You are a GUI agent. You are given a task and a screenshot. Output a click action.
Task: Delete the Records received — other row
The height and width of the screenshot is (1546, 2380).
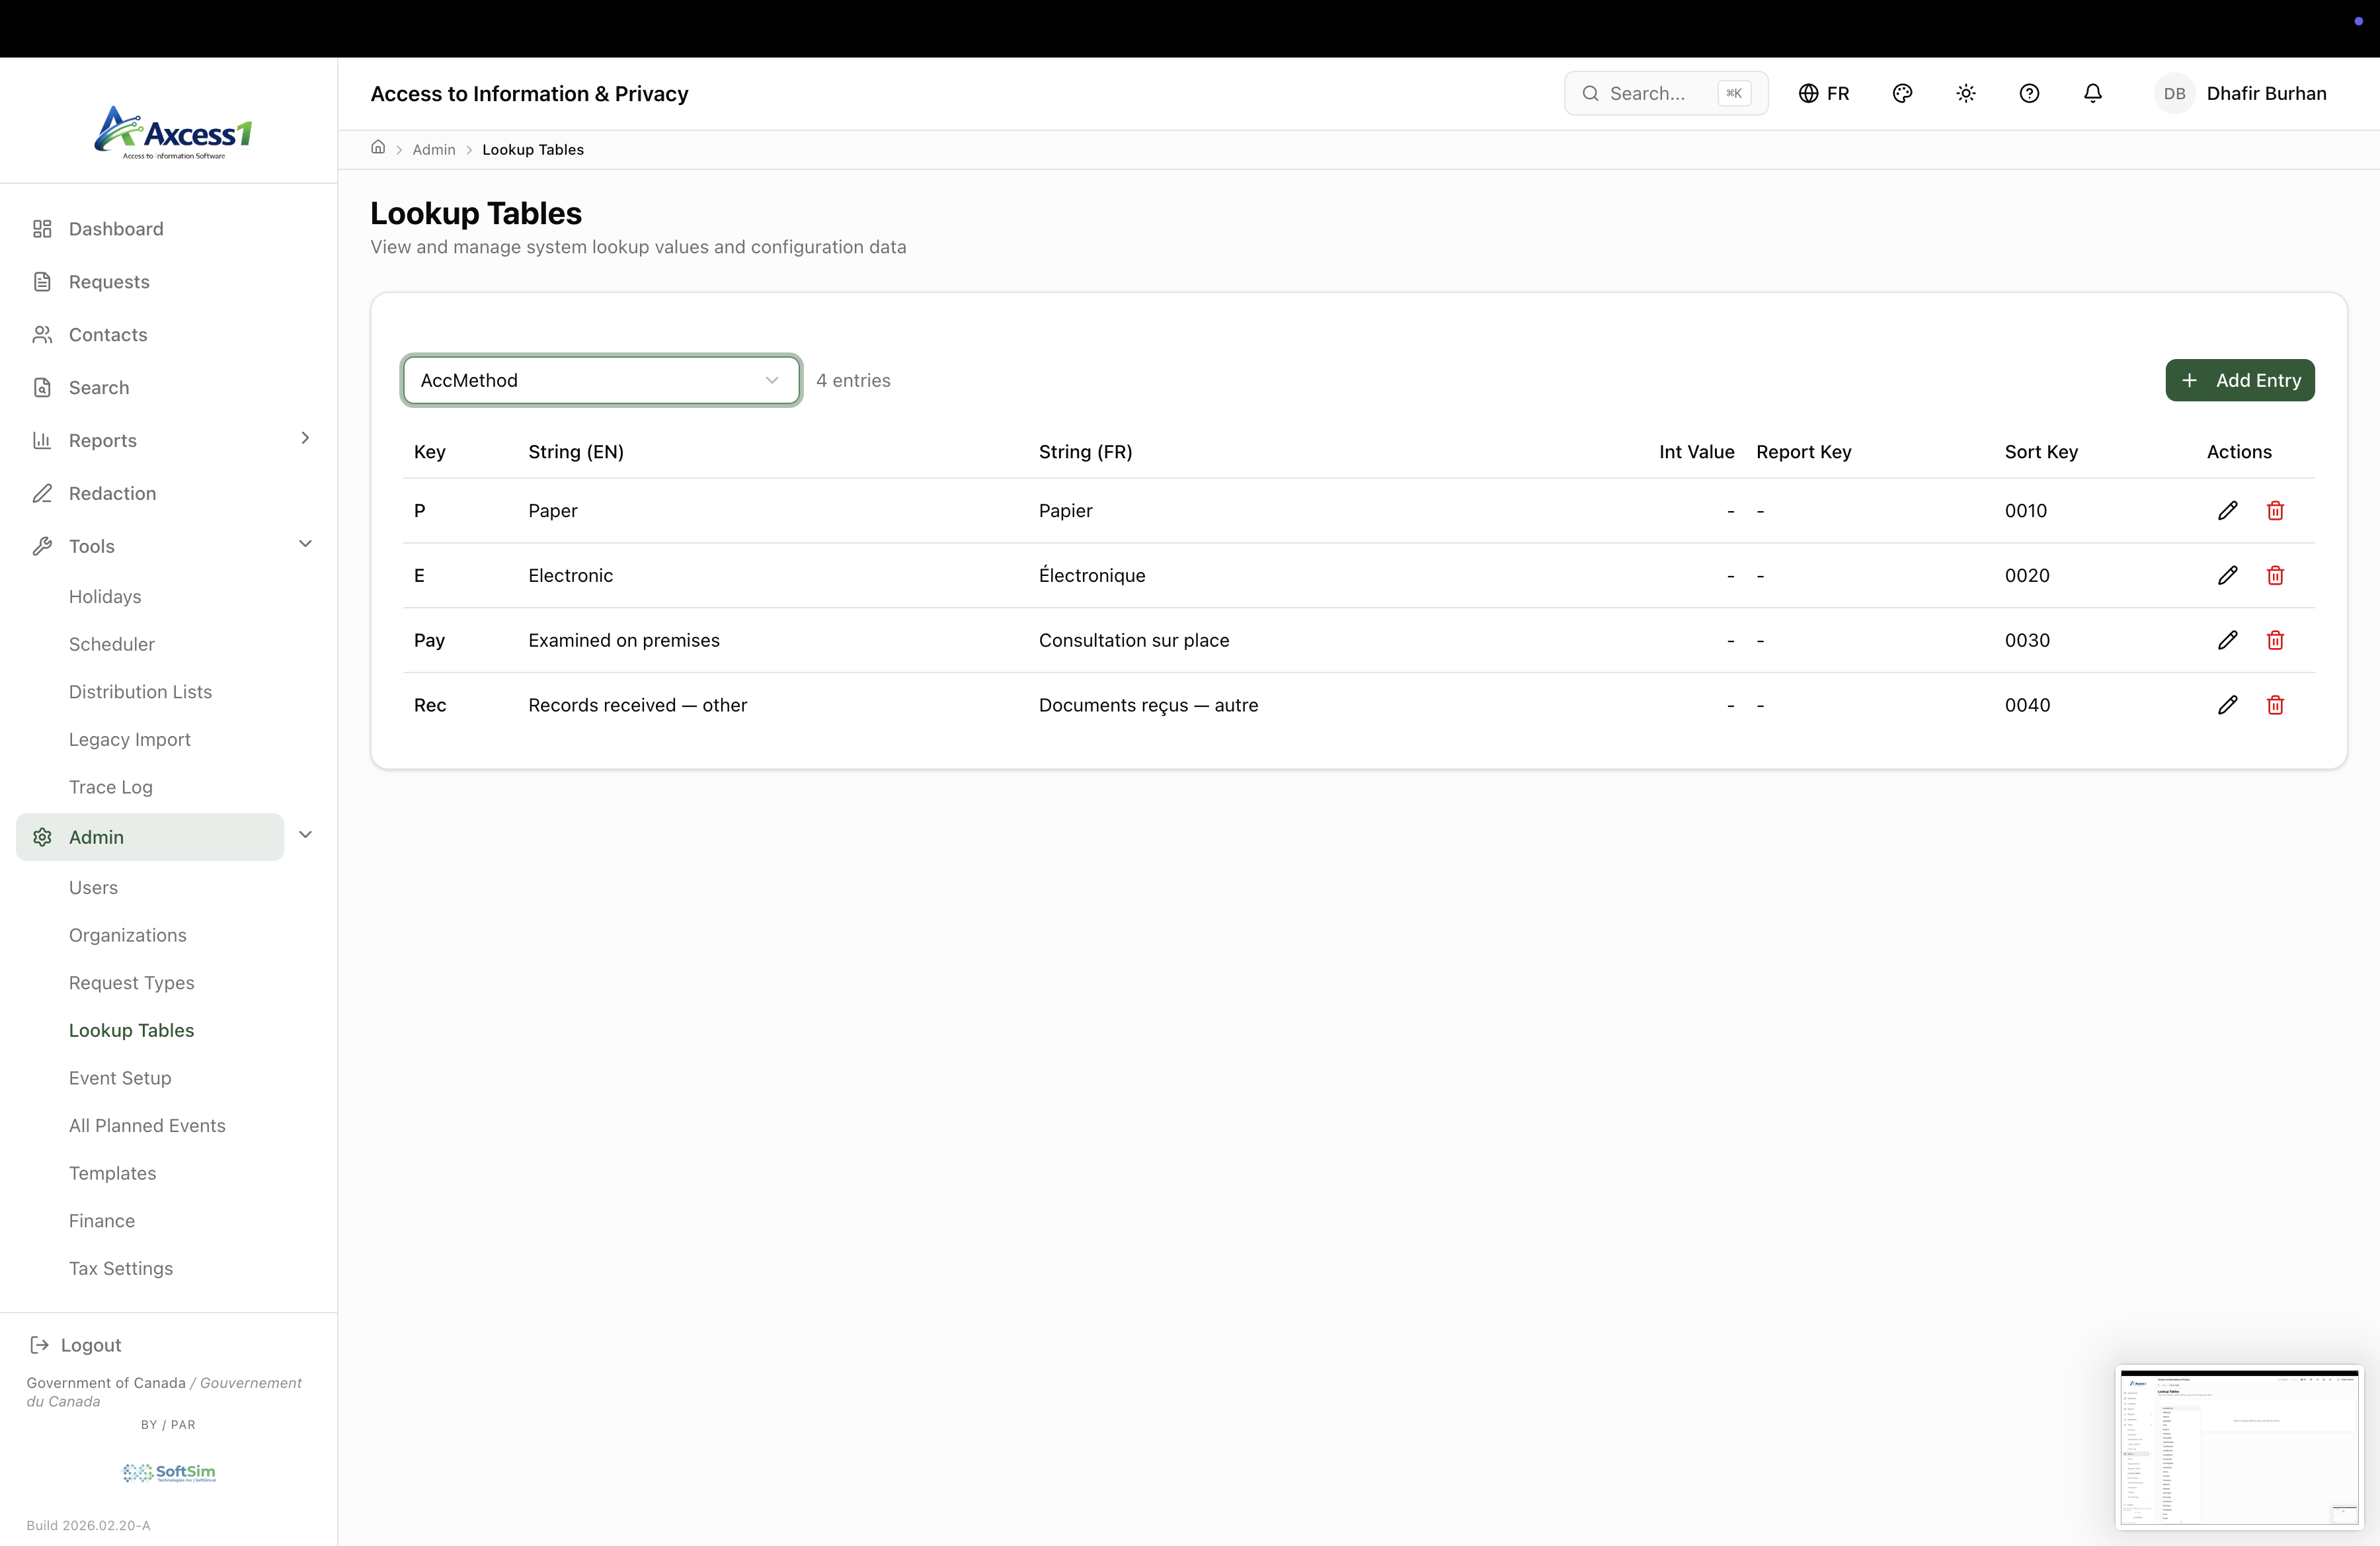coord(2275,706)
